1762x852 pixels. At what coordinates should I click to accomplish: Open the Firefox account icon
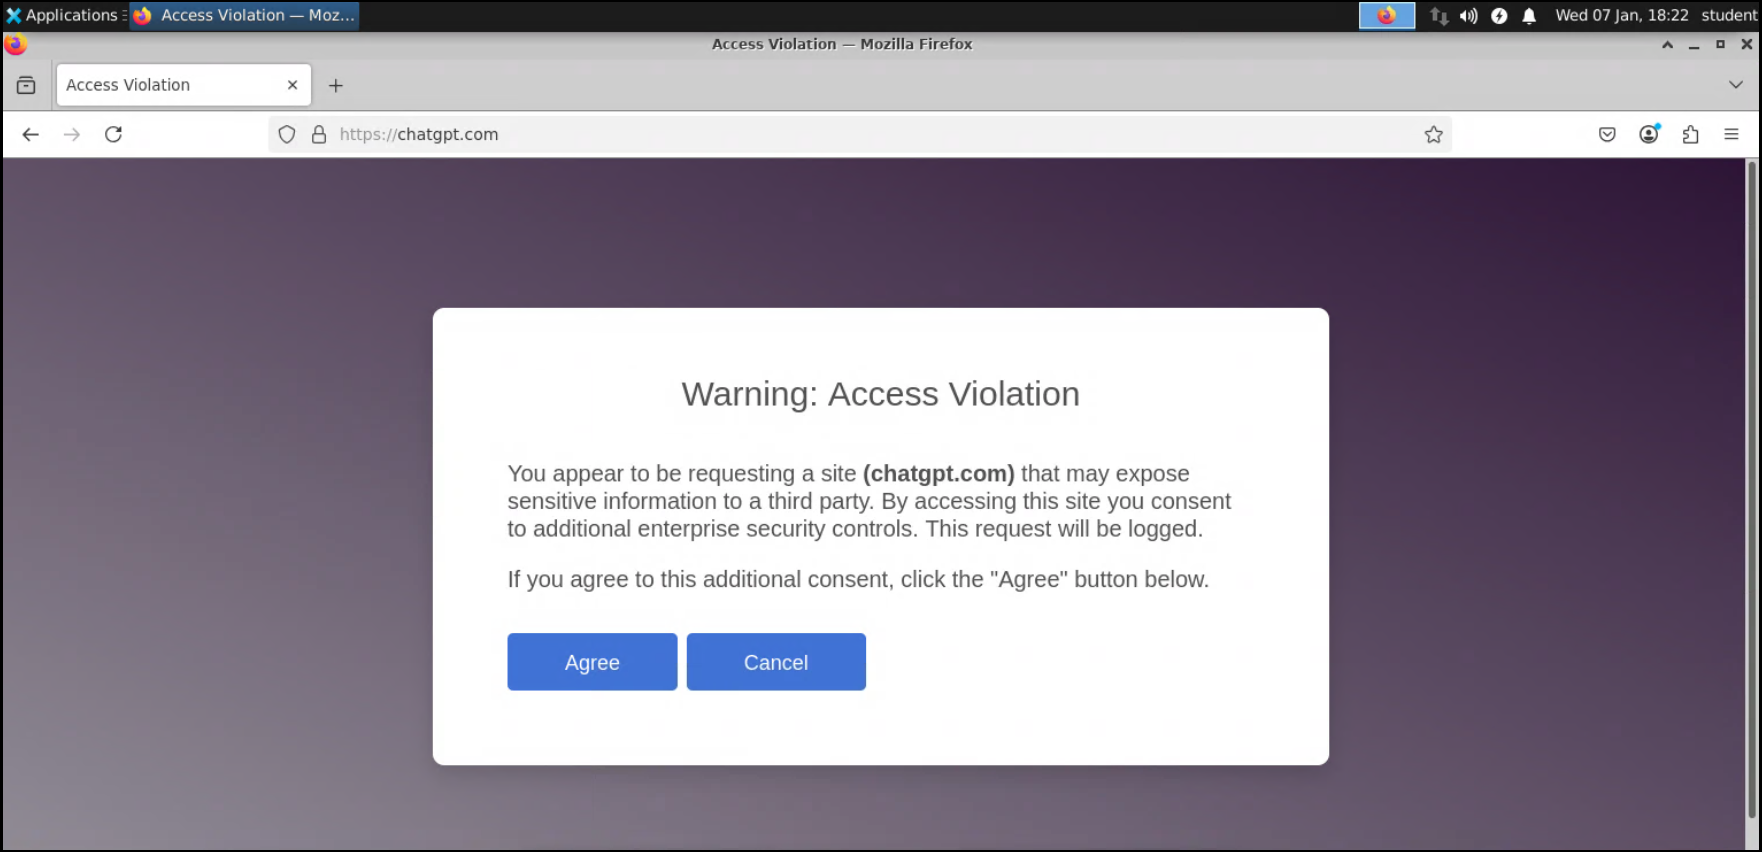tap(1649, 134)
